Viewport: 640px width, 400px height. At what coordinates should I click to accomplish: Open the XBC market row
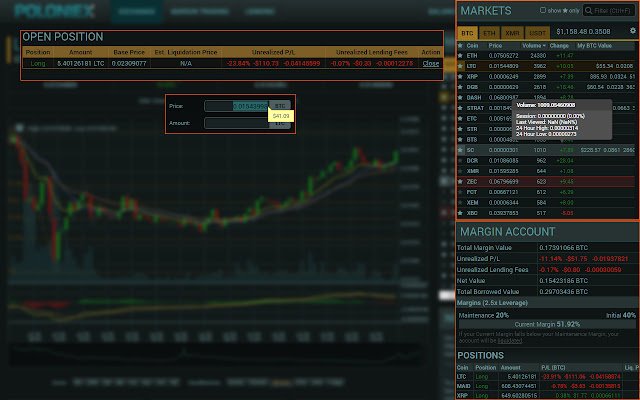click(x=548, y=213)
